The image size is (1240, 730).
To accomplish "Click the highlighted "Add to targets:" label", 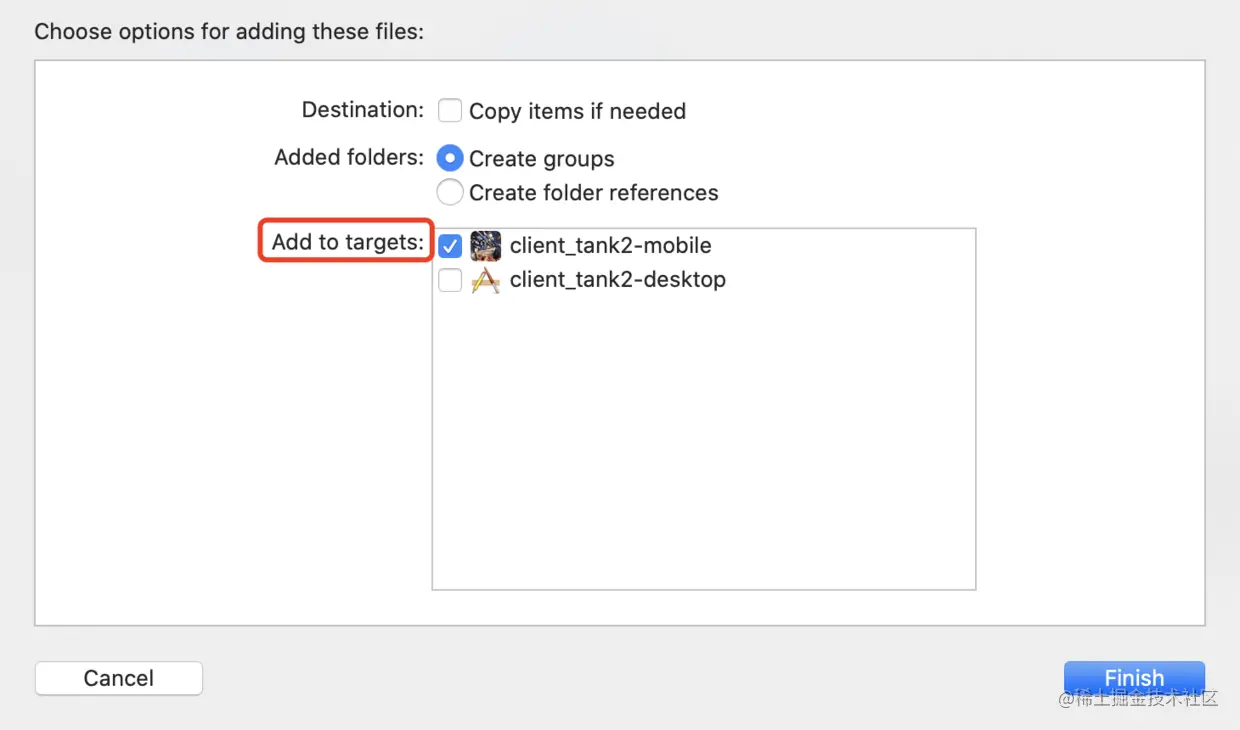I will (x=347, y=242).
